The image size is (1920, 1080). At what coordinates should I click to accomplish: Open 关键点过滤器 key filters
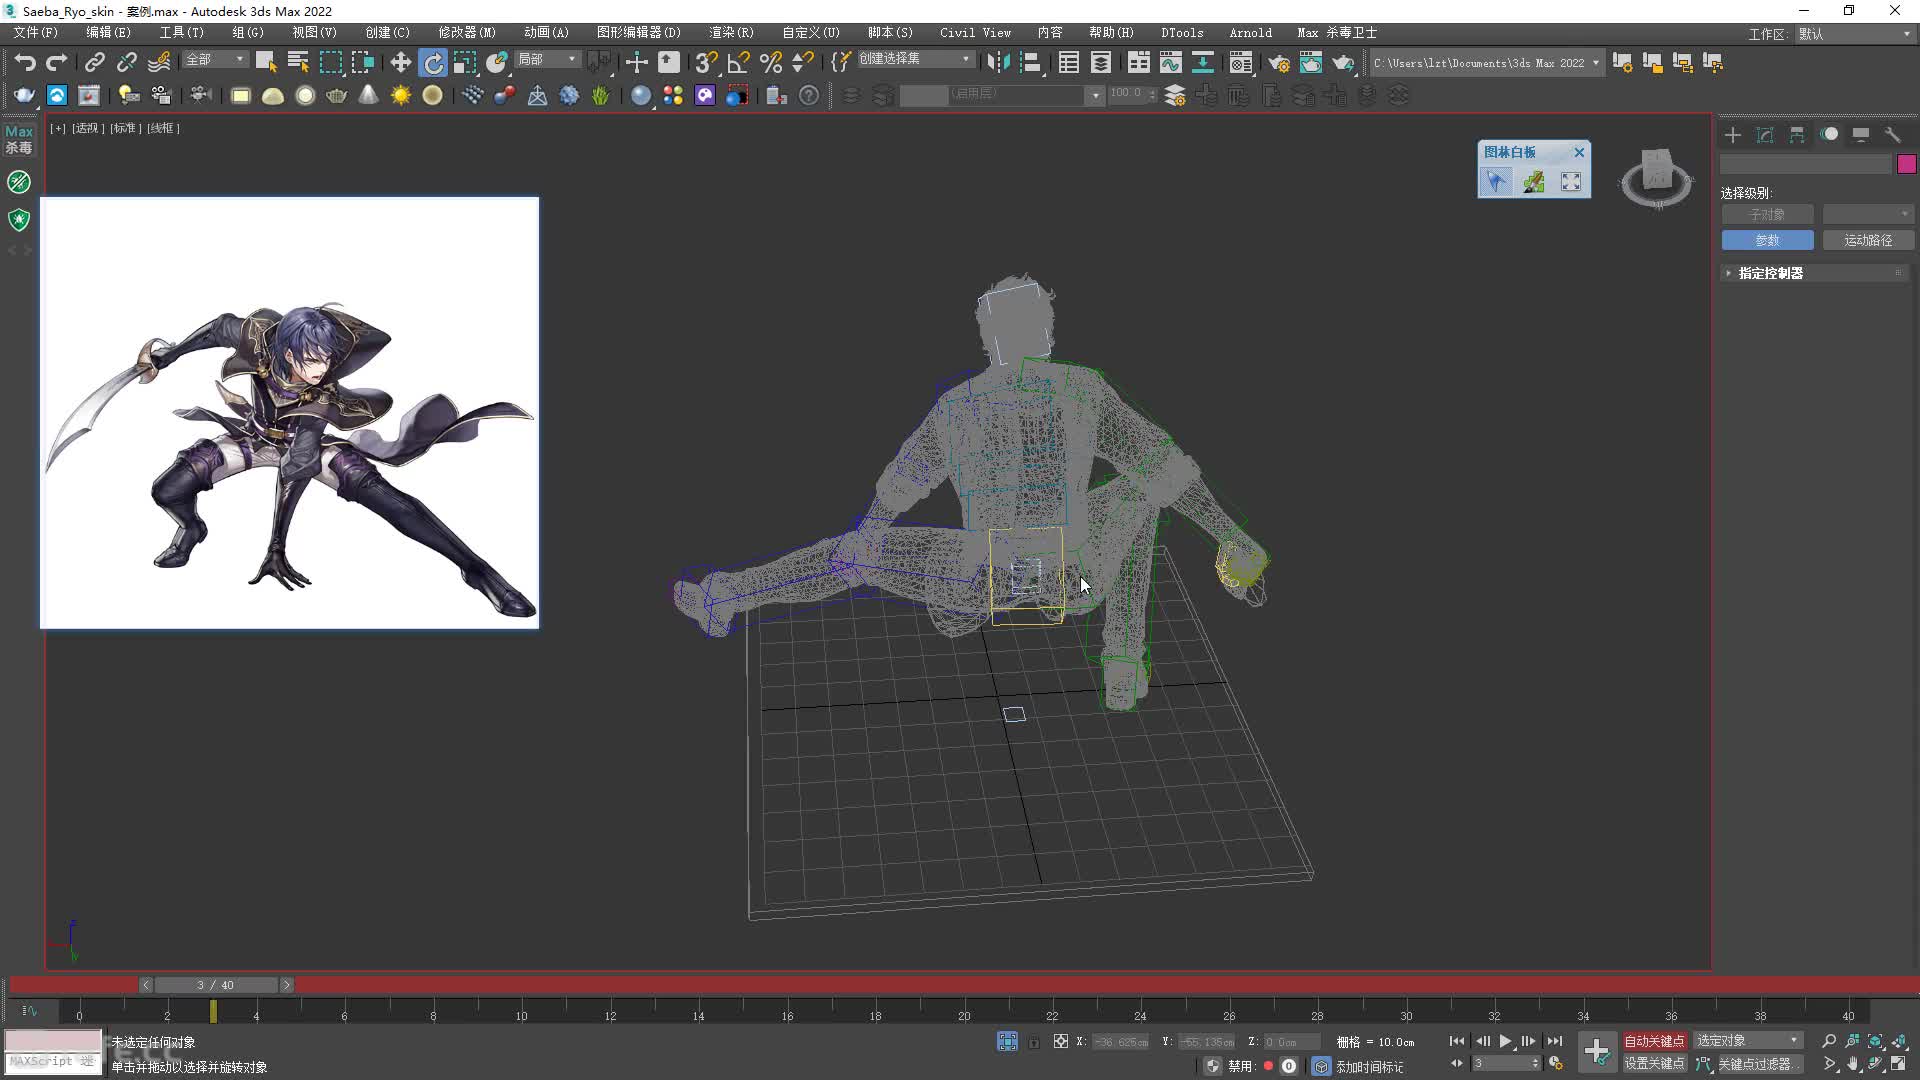click(1760, 1064)
